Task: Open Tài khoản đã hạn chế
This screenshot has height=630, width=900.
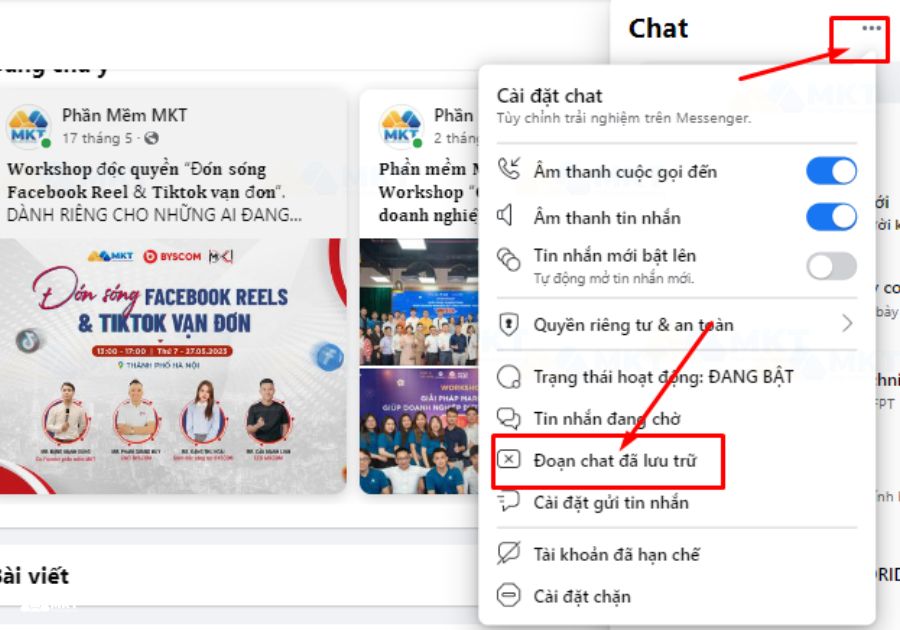Action: click(x=617, y=555)
